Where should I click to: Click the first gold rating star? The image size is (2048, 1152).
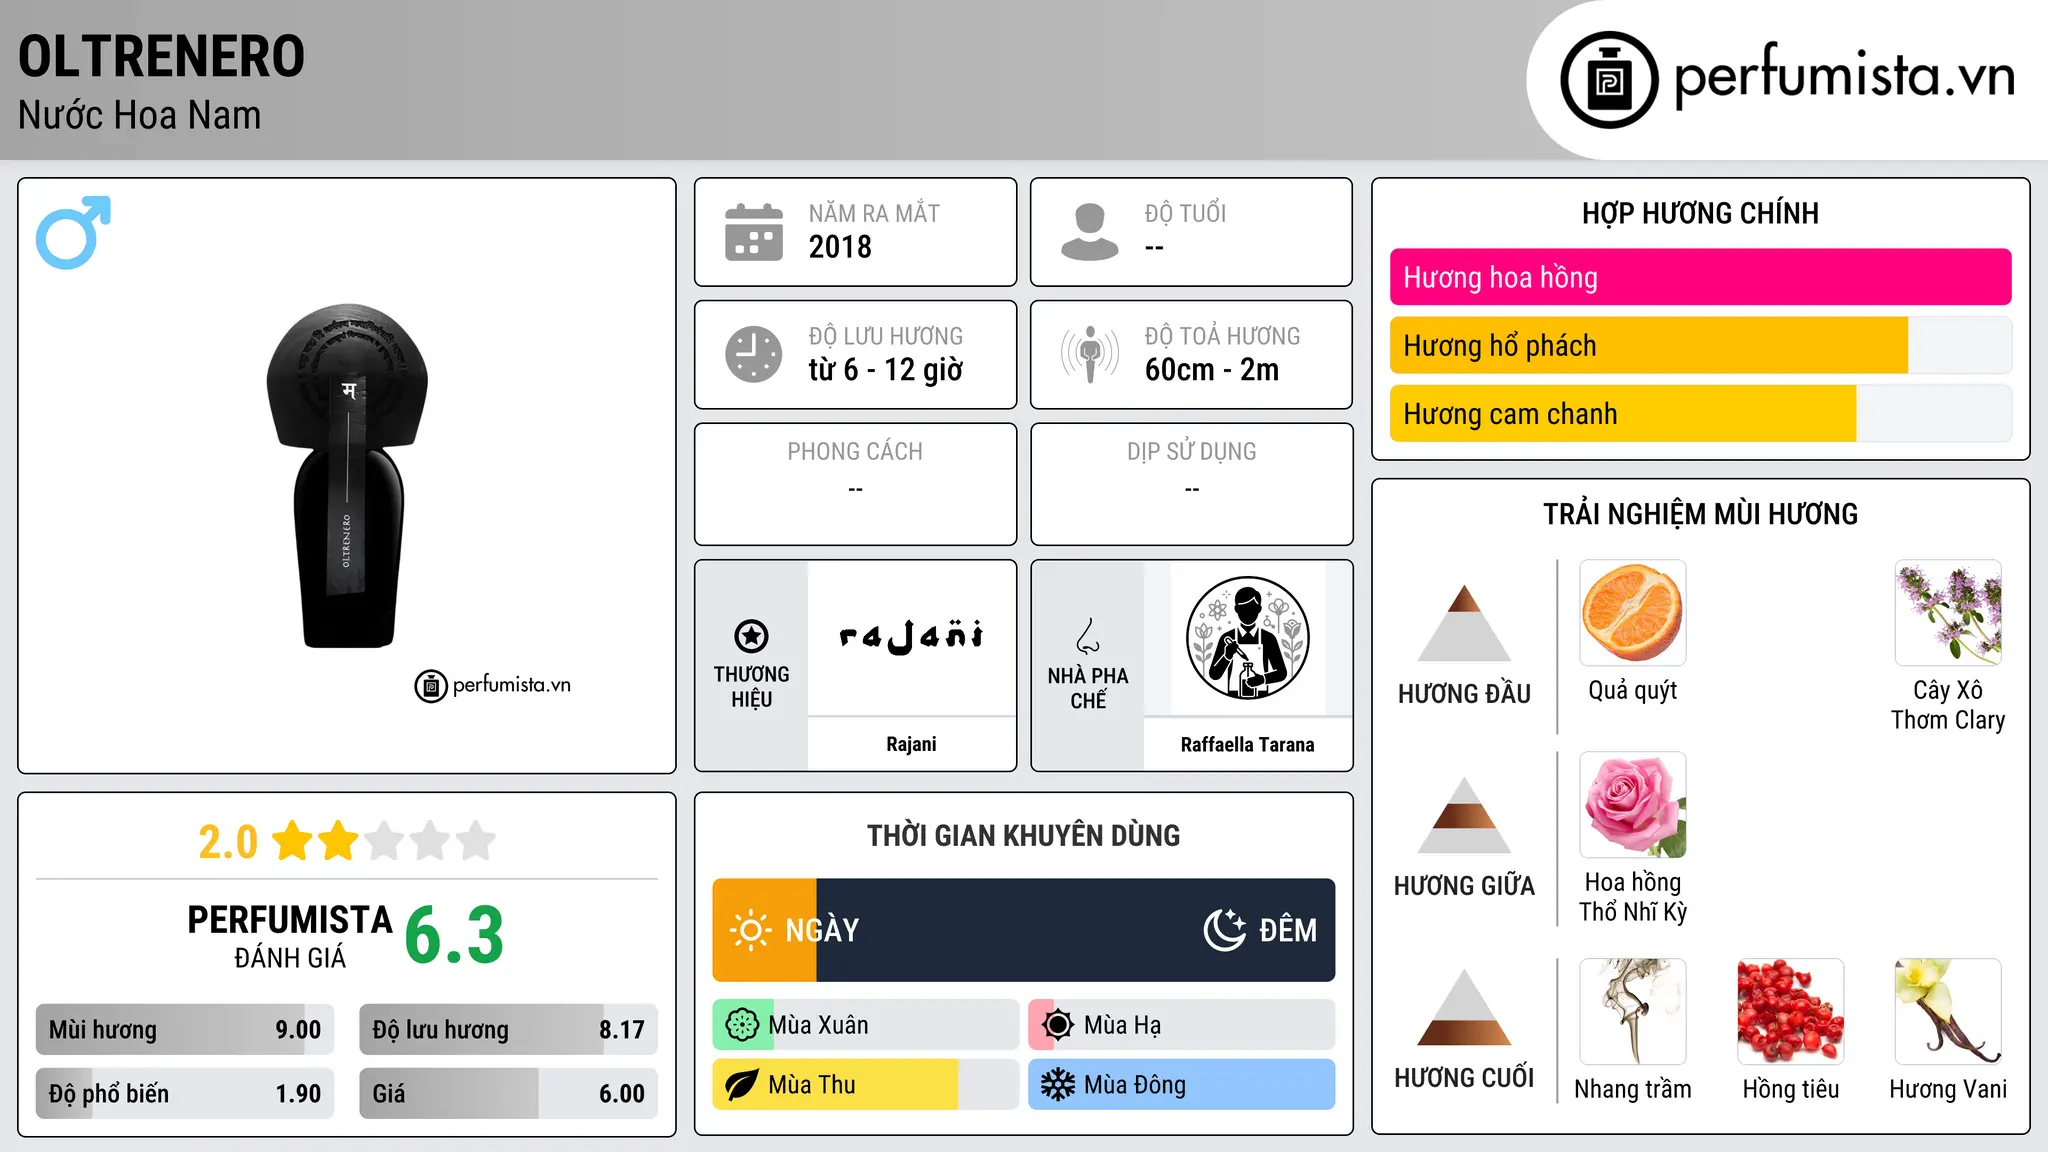tap(293, 841)
